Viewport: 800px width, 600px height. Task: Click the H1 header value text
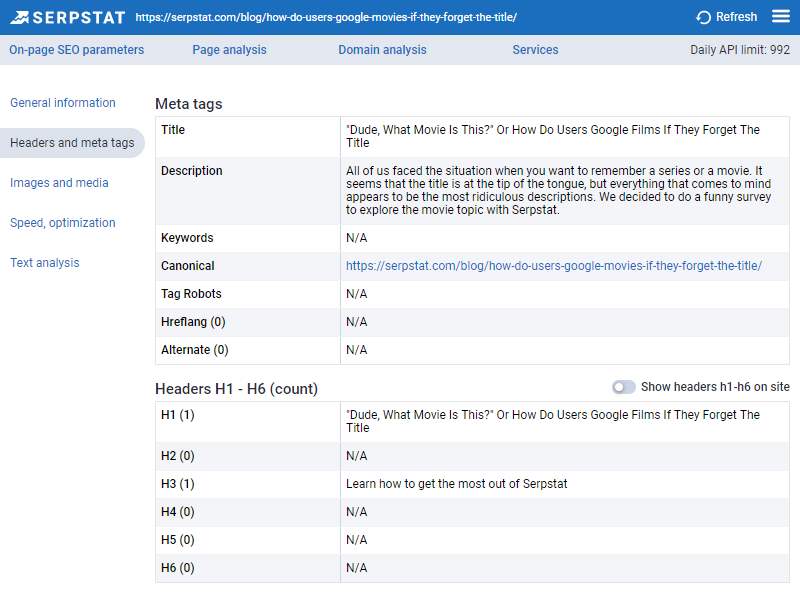[x=553, y=421]
